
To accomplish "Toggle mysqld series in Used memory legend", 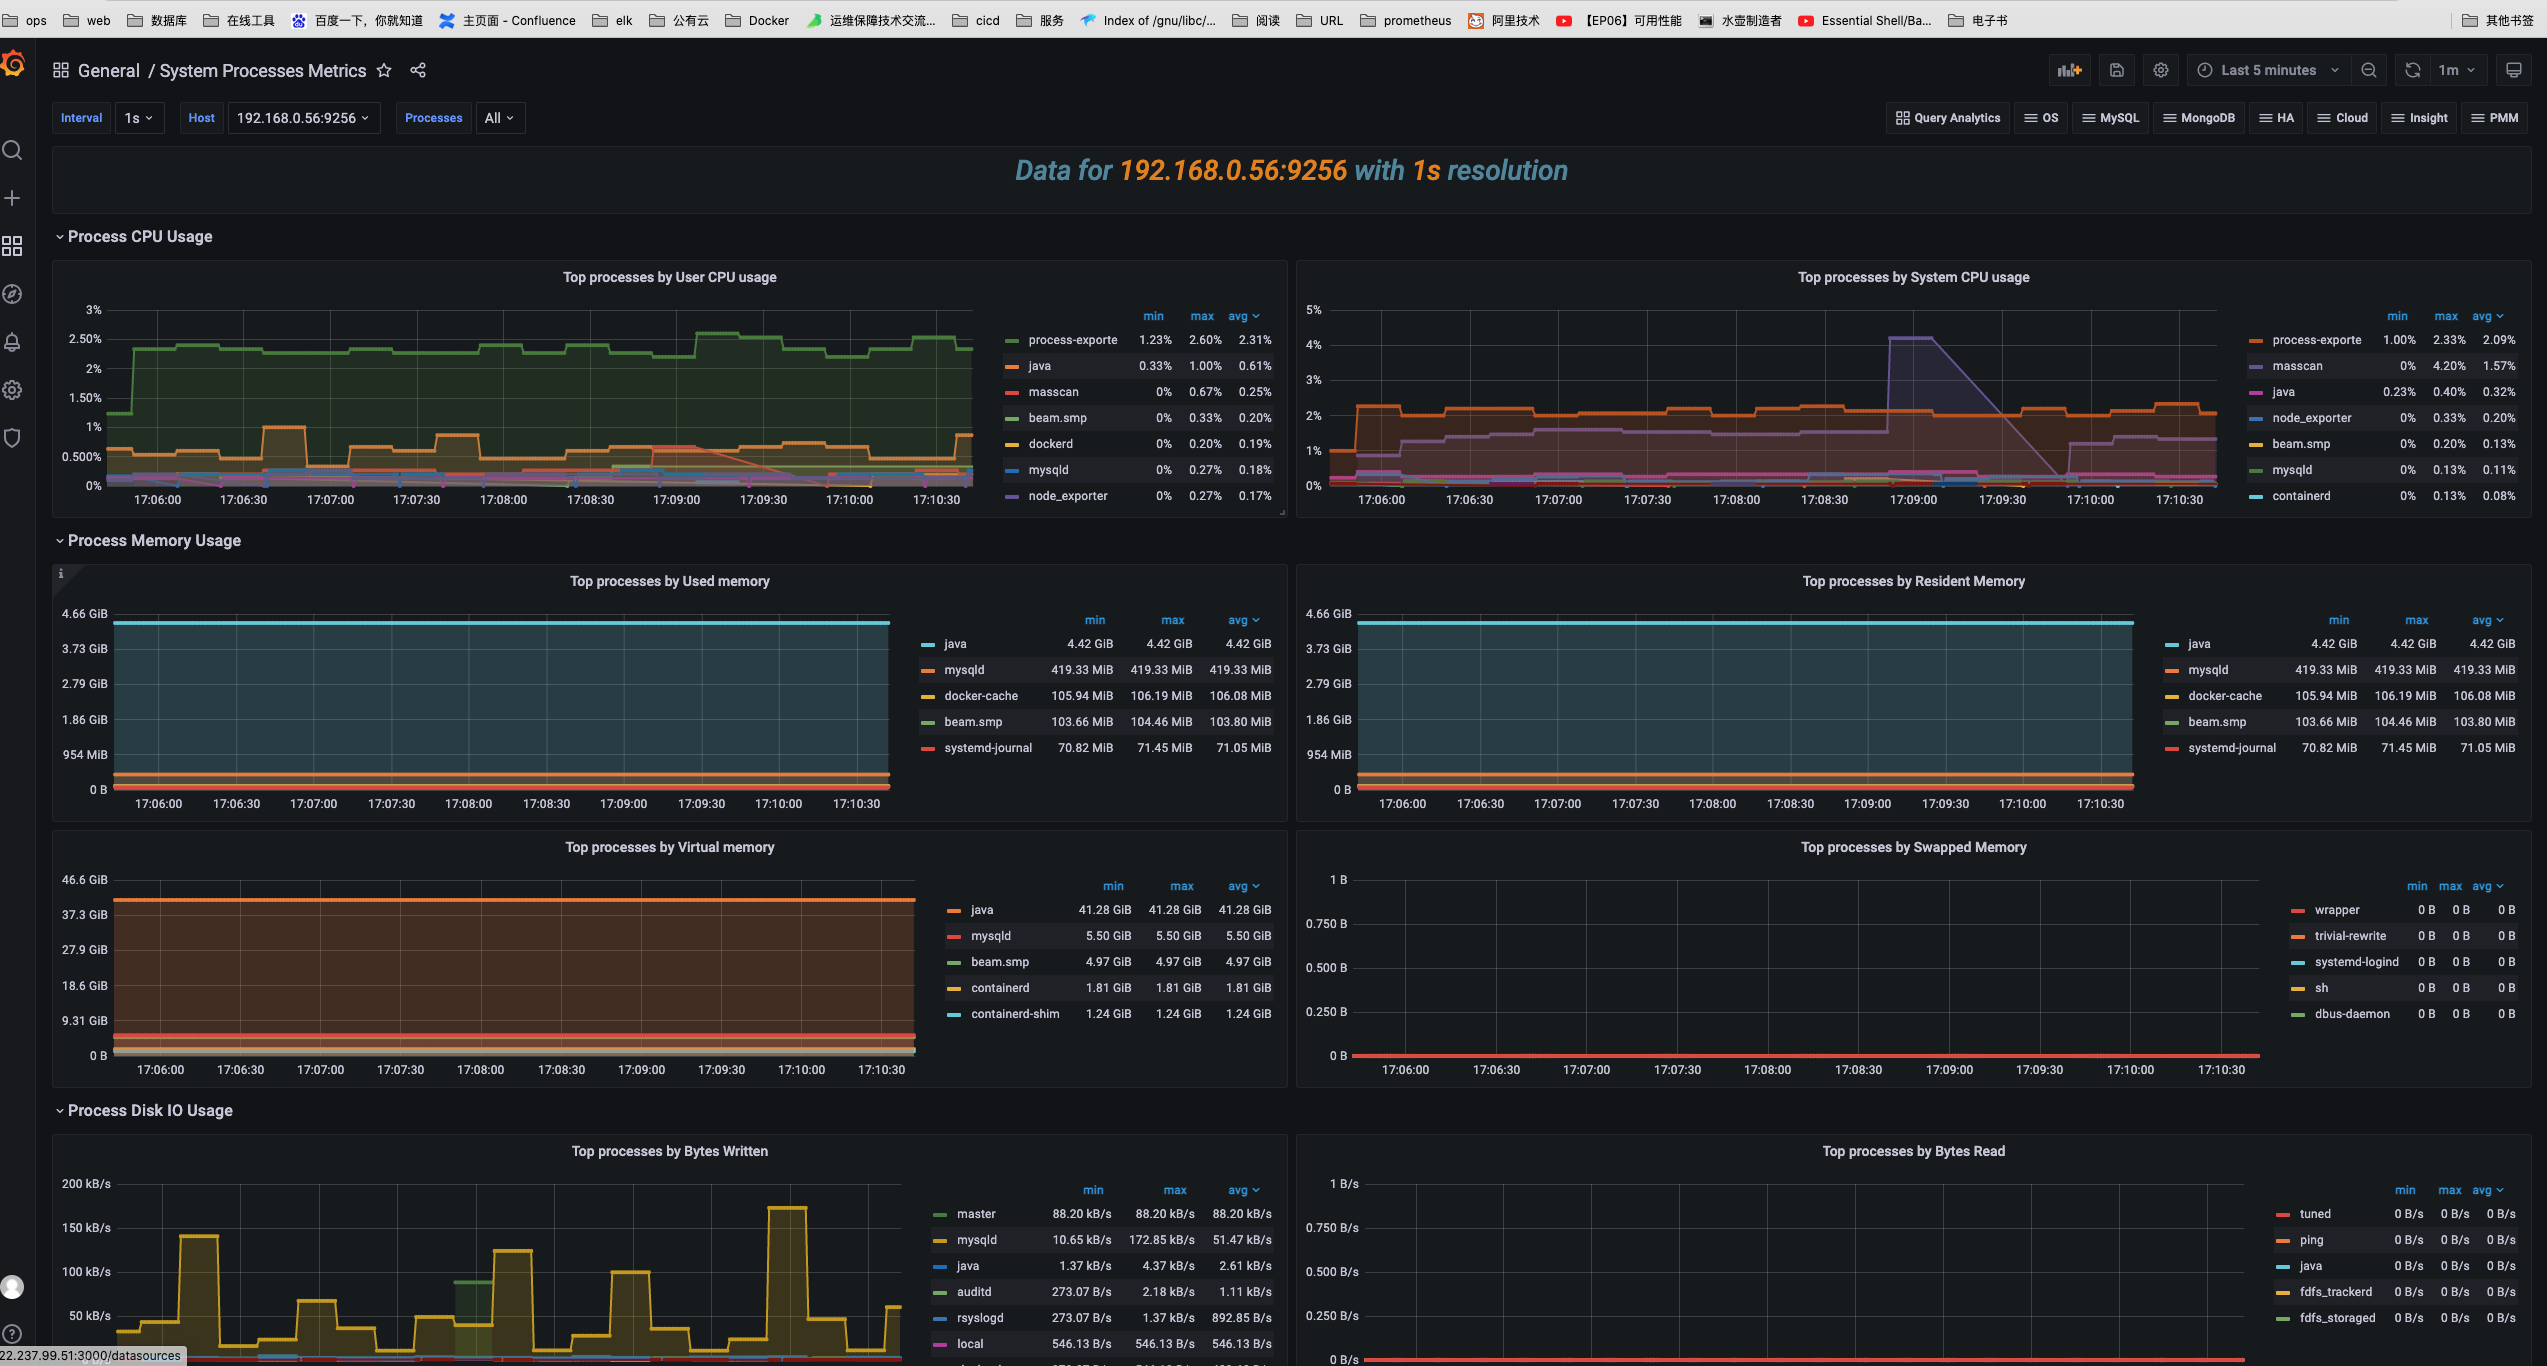I will [x=964, y=670].
